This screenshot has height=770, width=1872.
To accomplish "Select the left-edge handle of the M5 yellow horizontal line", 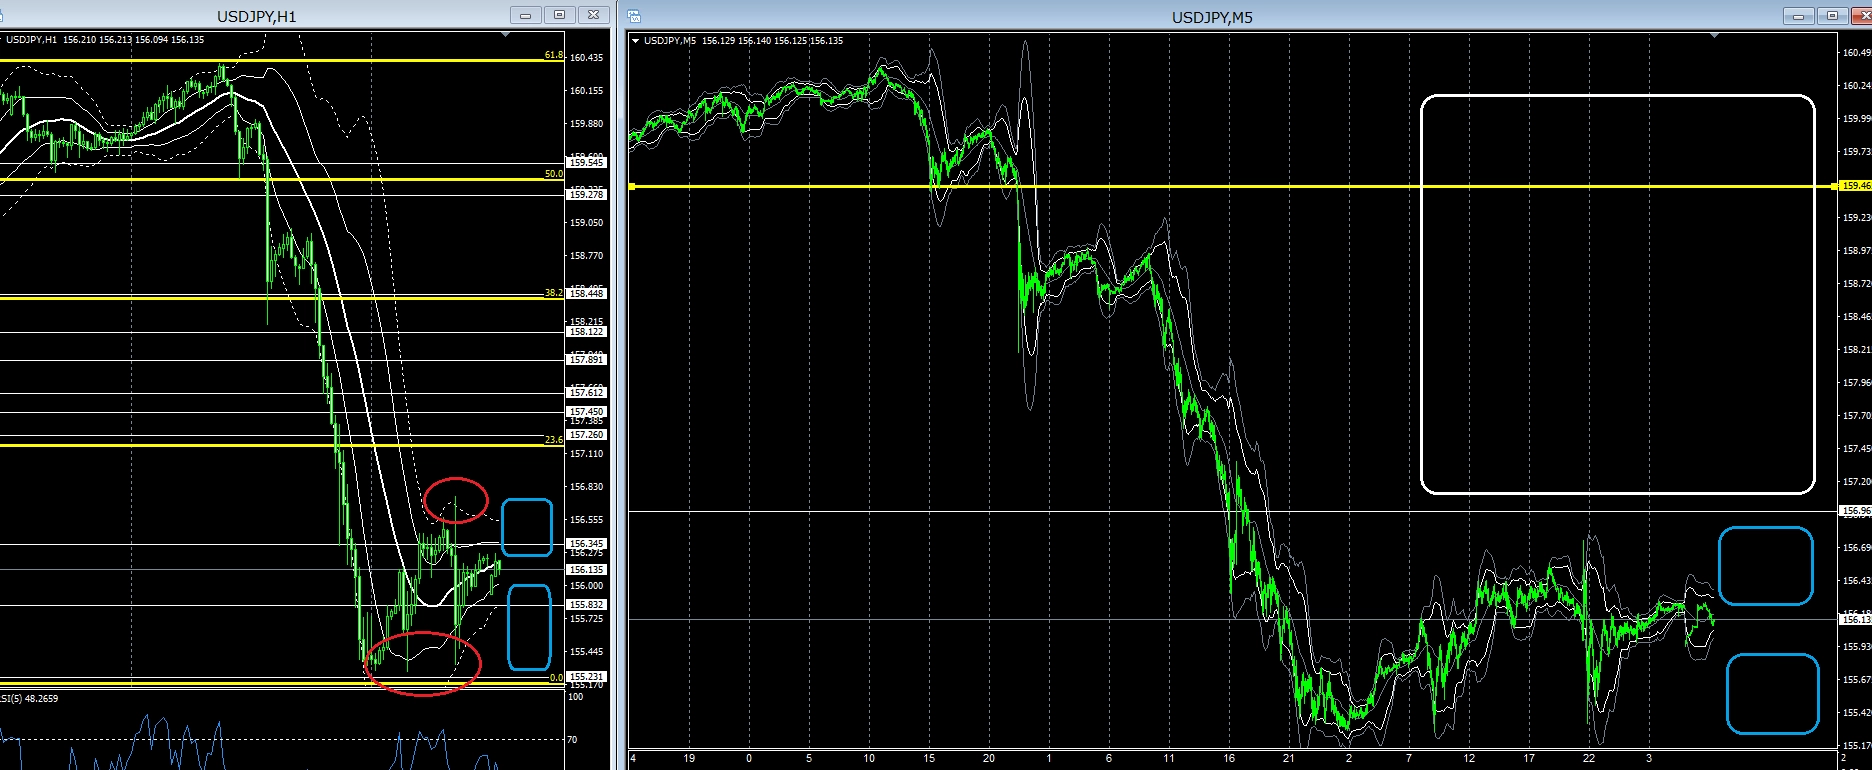I will pos(632,186).
